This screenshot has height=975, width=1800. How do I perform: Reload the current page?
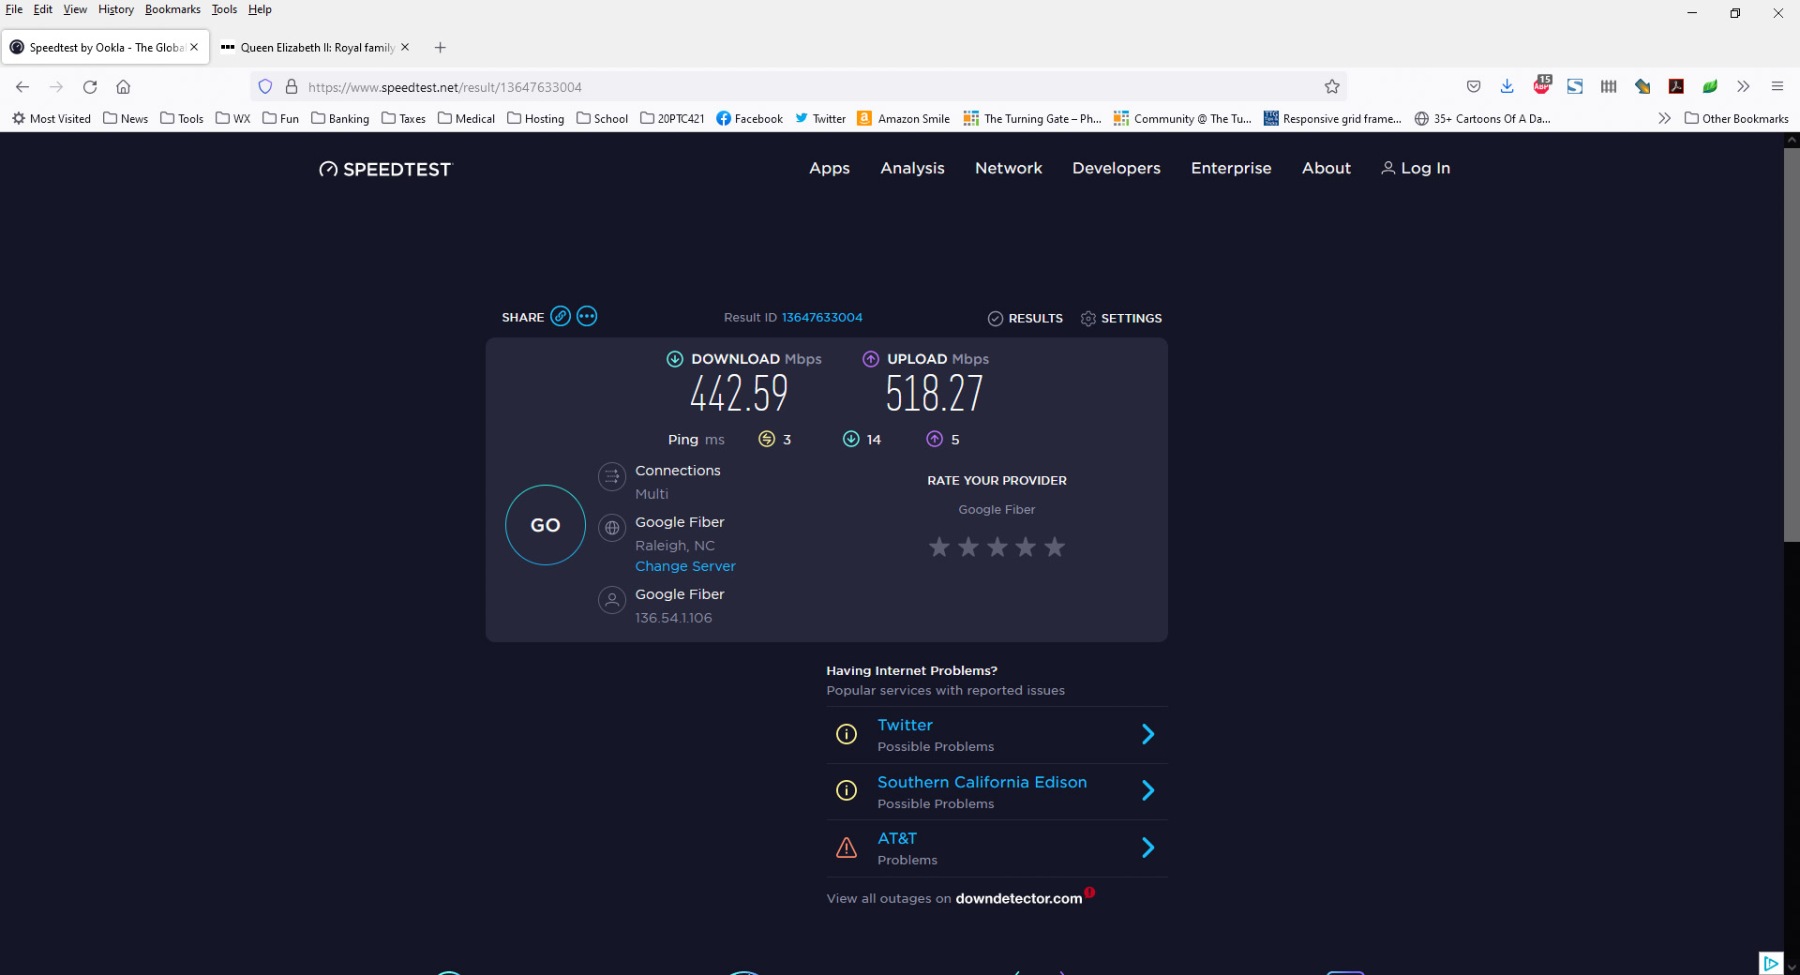(90, 87)
